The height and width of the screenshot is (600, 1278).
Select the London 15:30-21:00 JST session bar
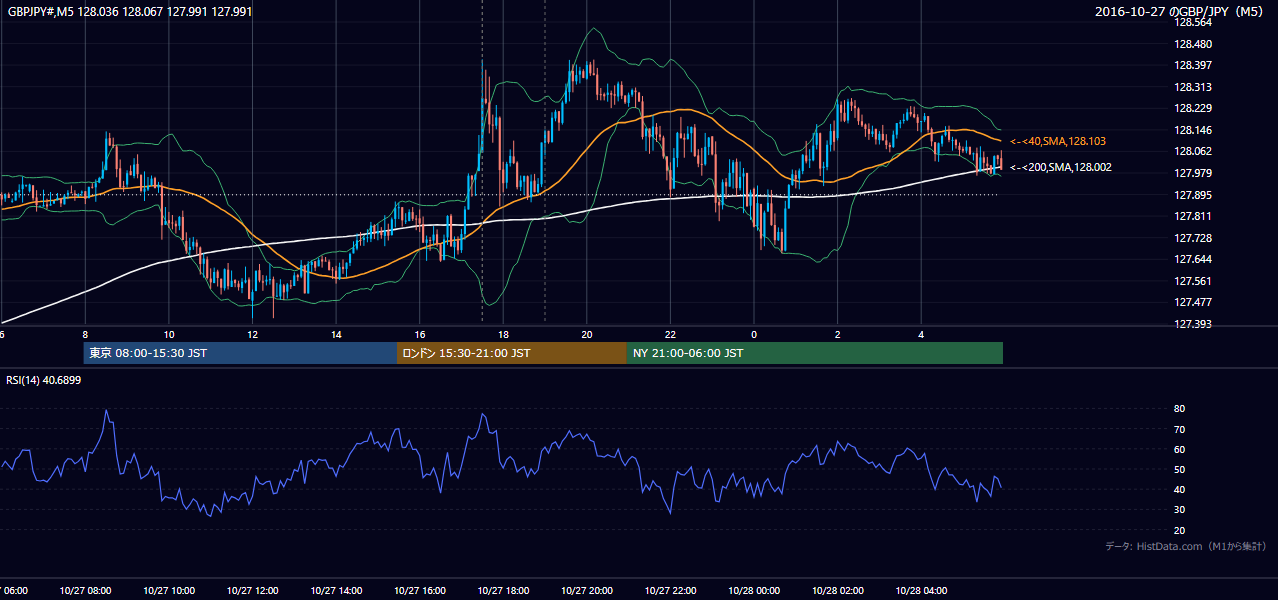[512, 353]
